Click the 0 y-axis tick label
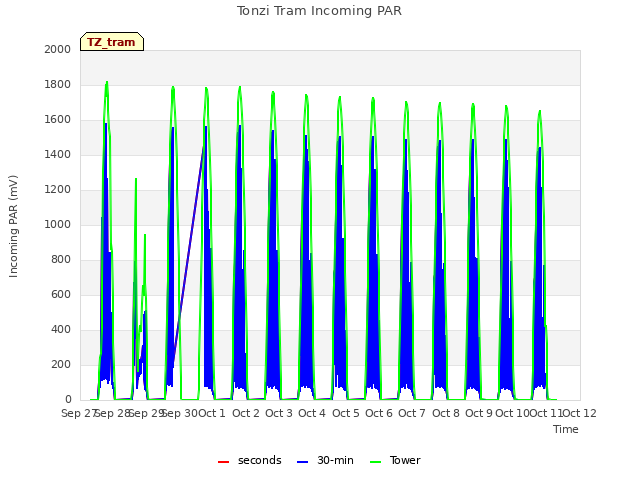 [68, 400]
